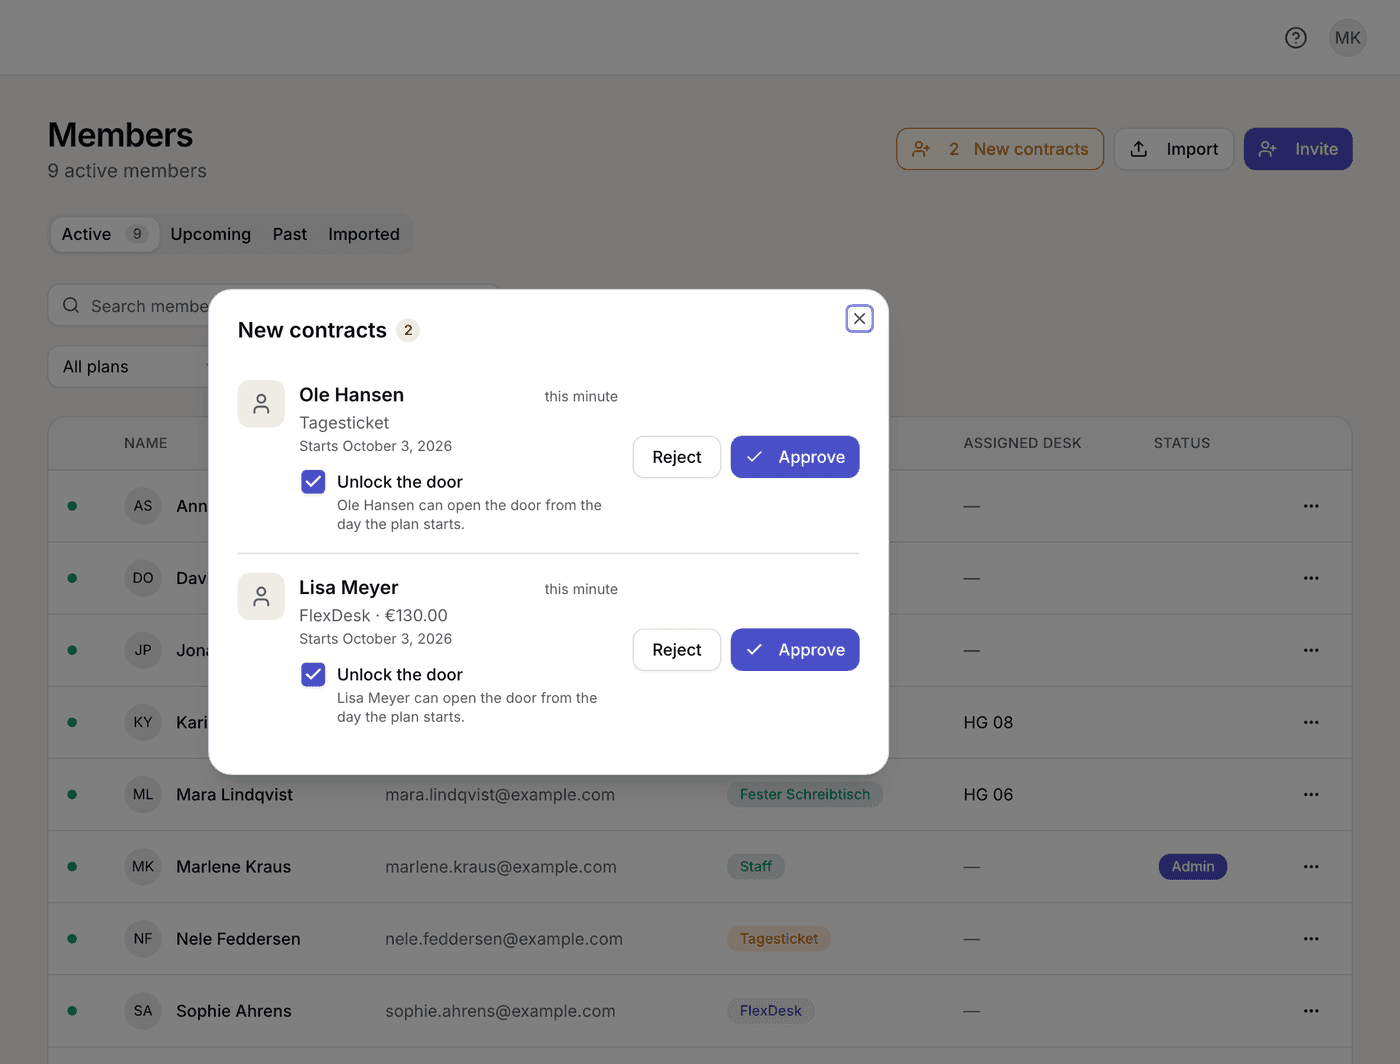Click the STATUS column header
1400x1064 pixels.
pyautogui.click(x=1182, y=443)
